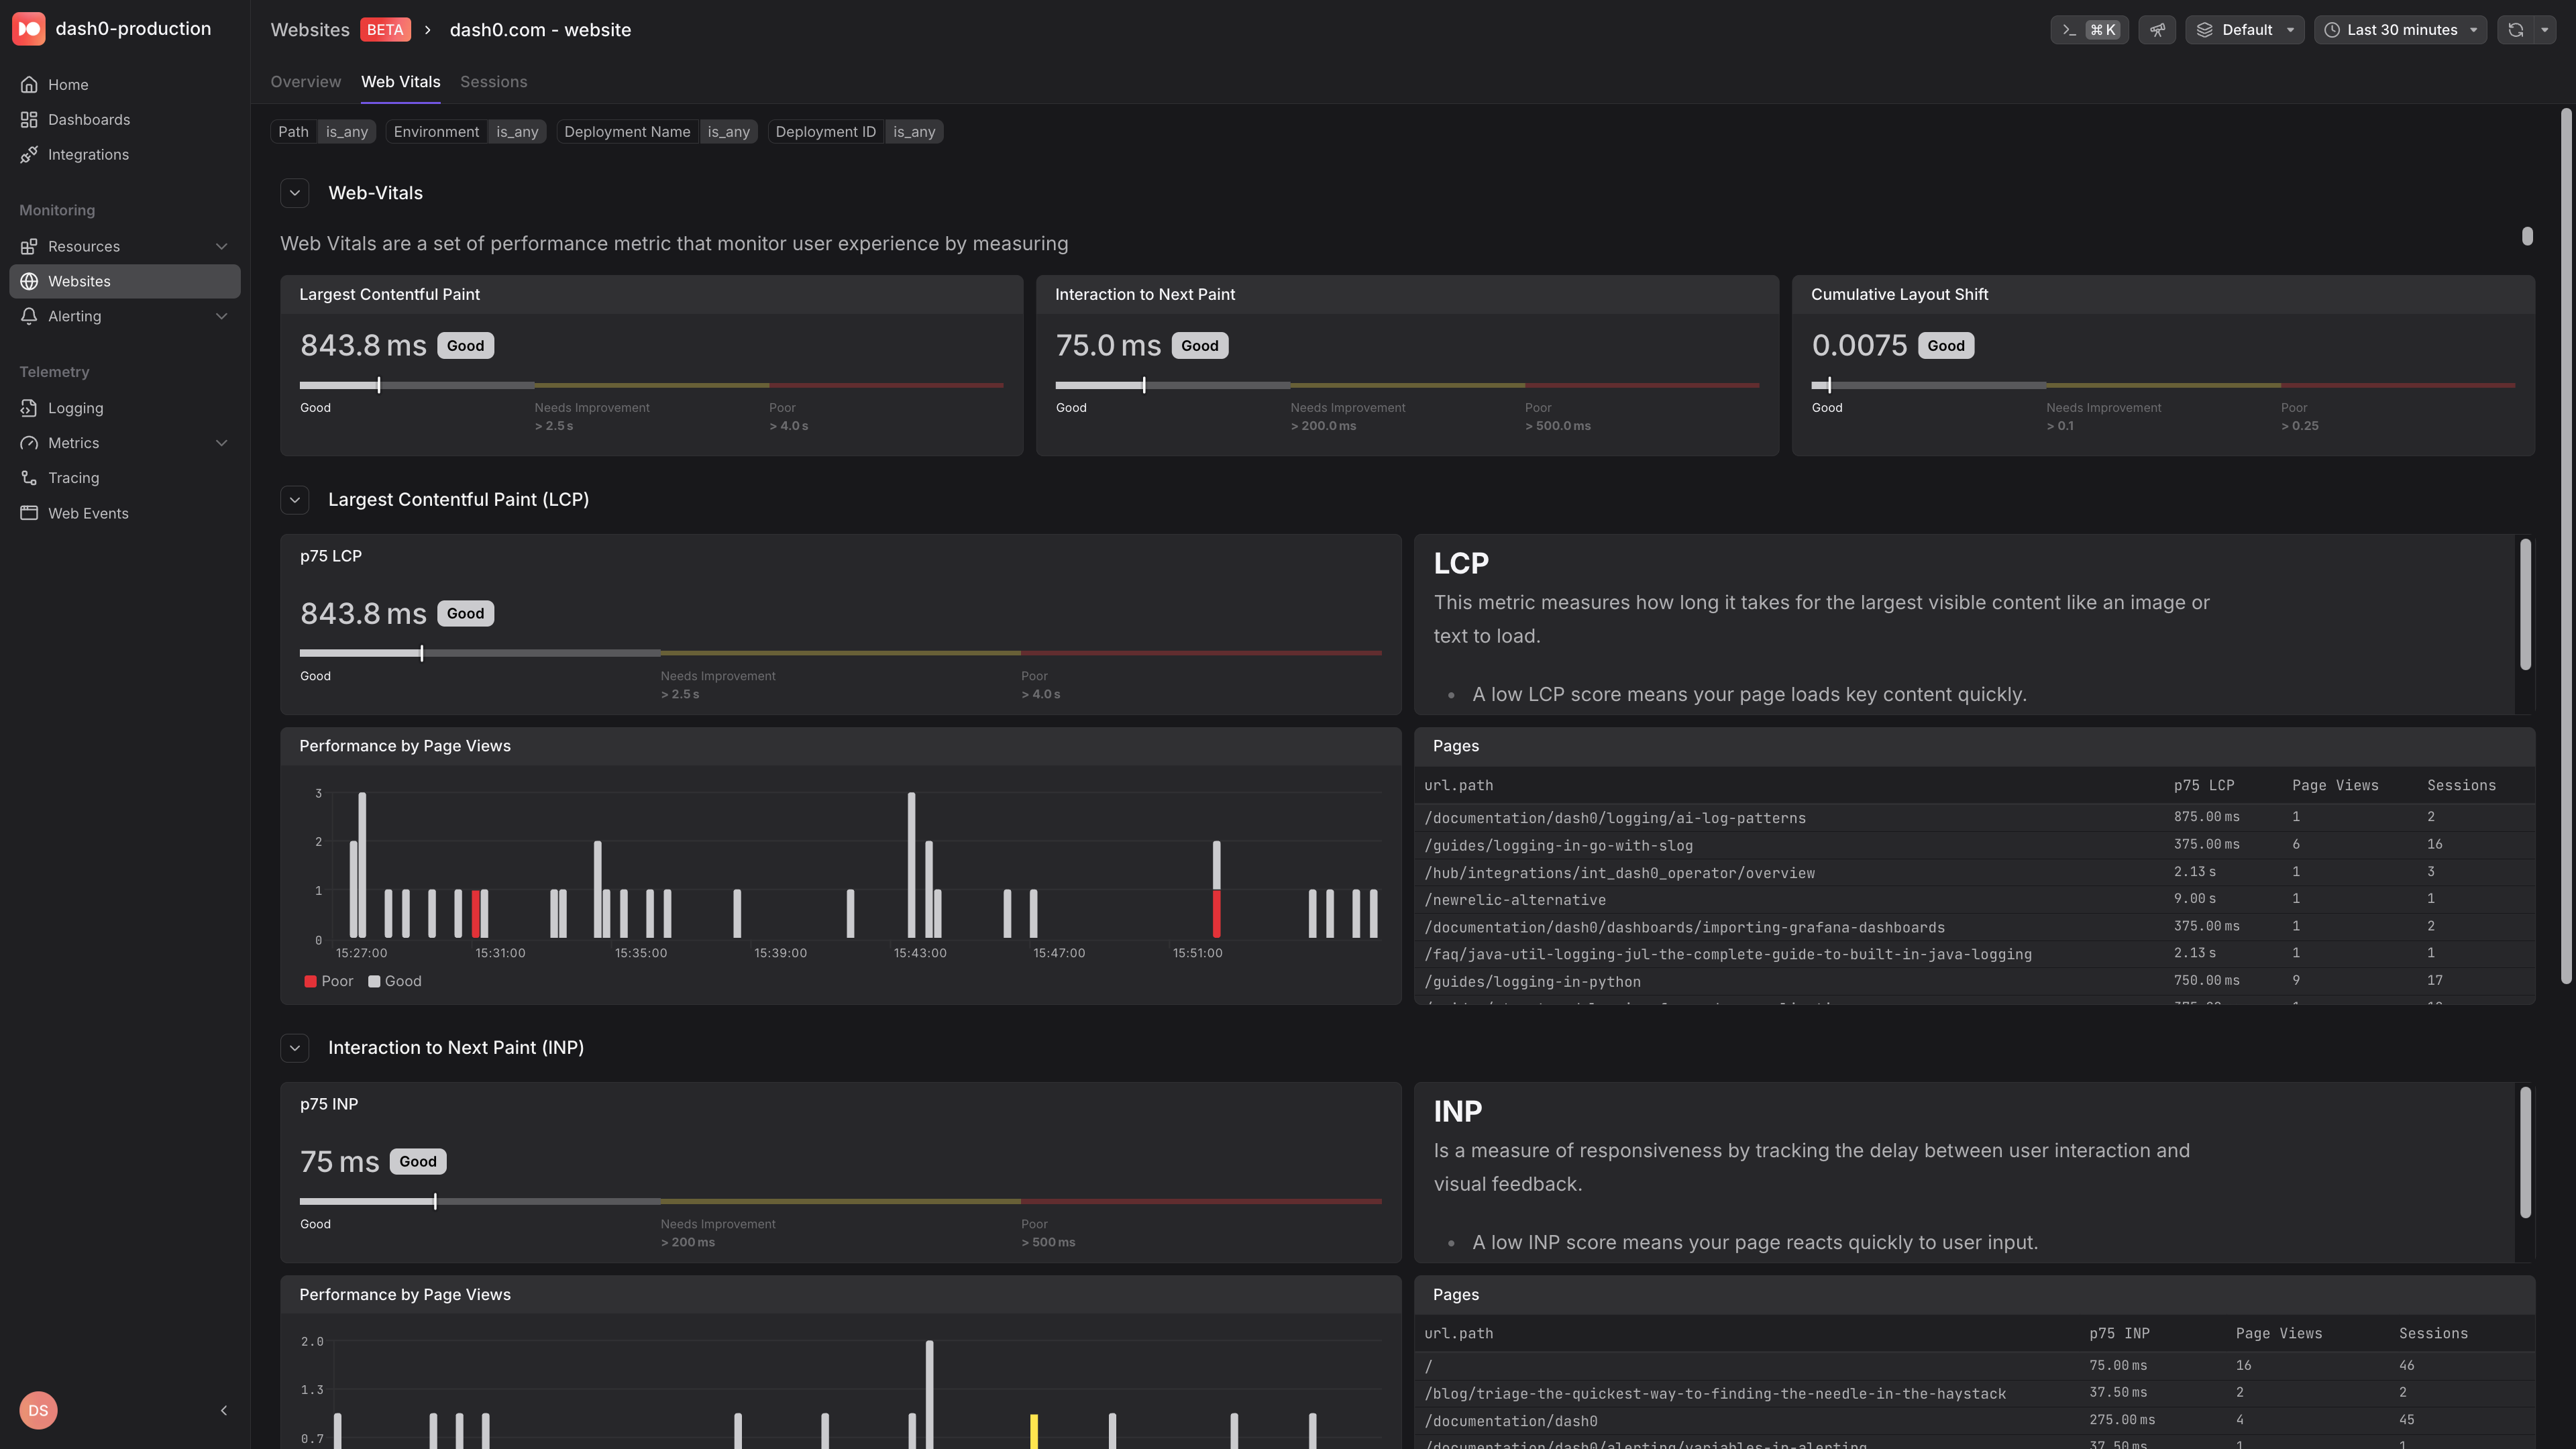
Task: Click the INP description panel scrollbar
Action: 2525,1153
